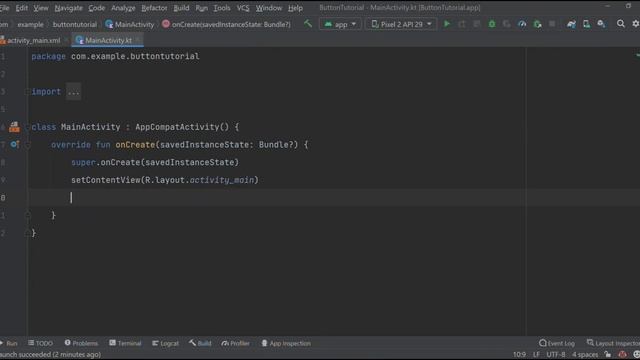
Task: Click the 10:9 line column indicator
Action: 519,354
